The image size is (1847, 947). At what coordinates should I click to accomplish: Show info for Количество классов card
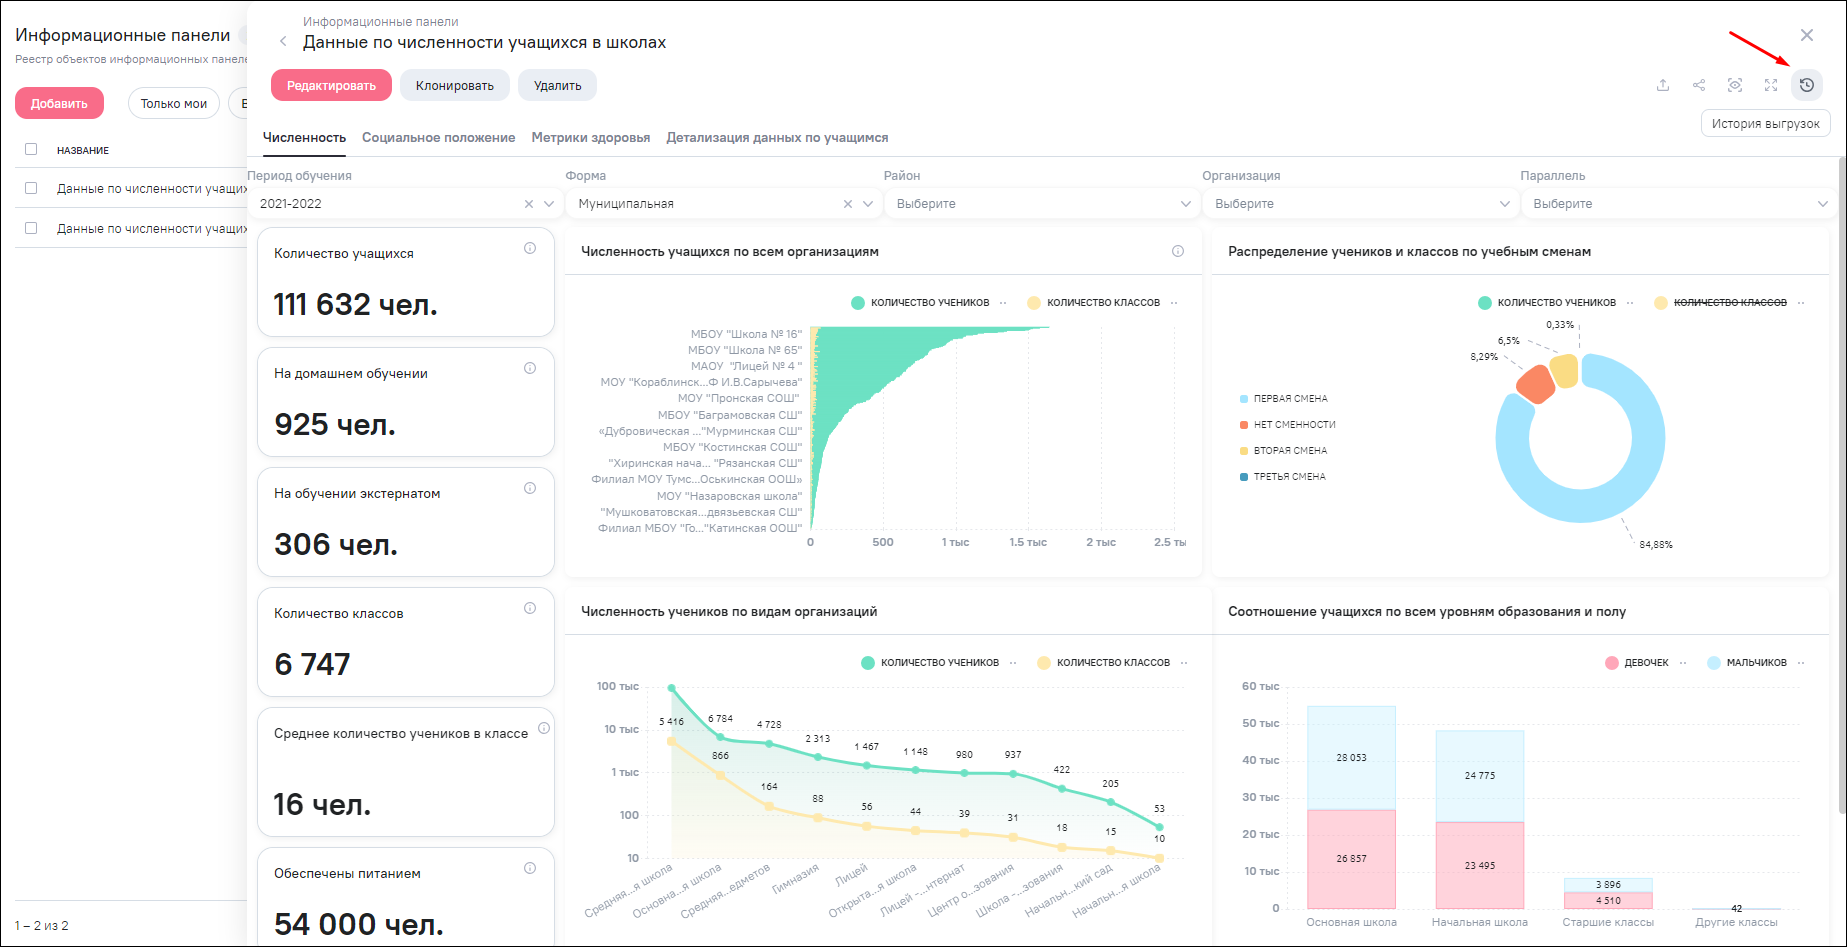click(530, 608)
